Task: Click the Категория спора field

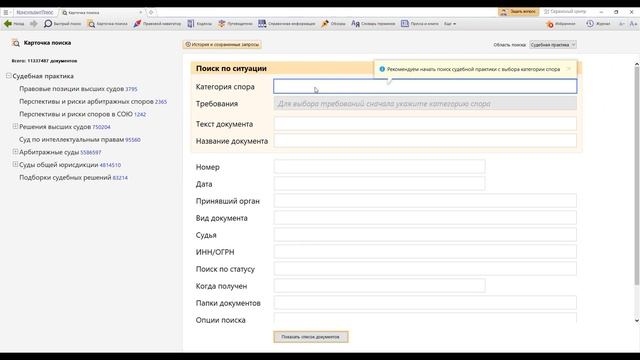Action: [425, 86]
